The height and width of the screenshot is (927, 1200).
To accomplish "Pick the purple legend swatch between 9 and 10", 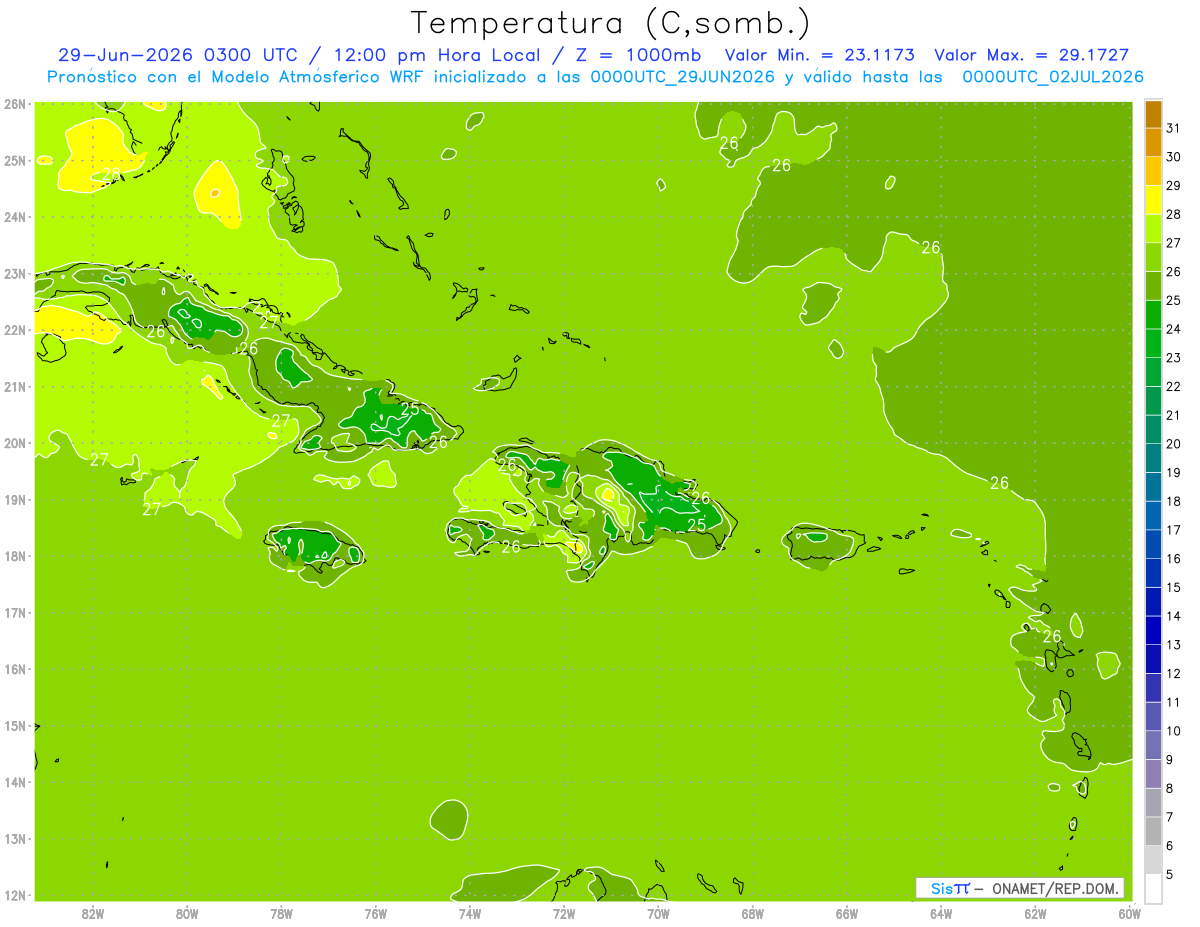I will [1153, 745].
